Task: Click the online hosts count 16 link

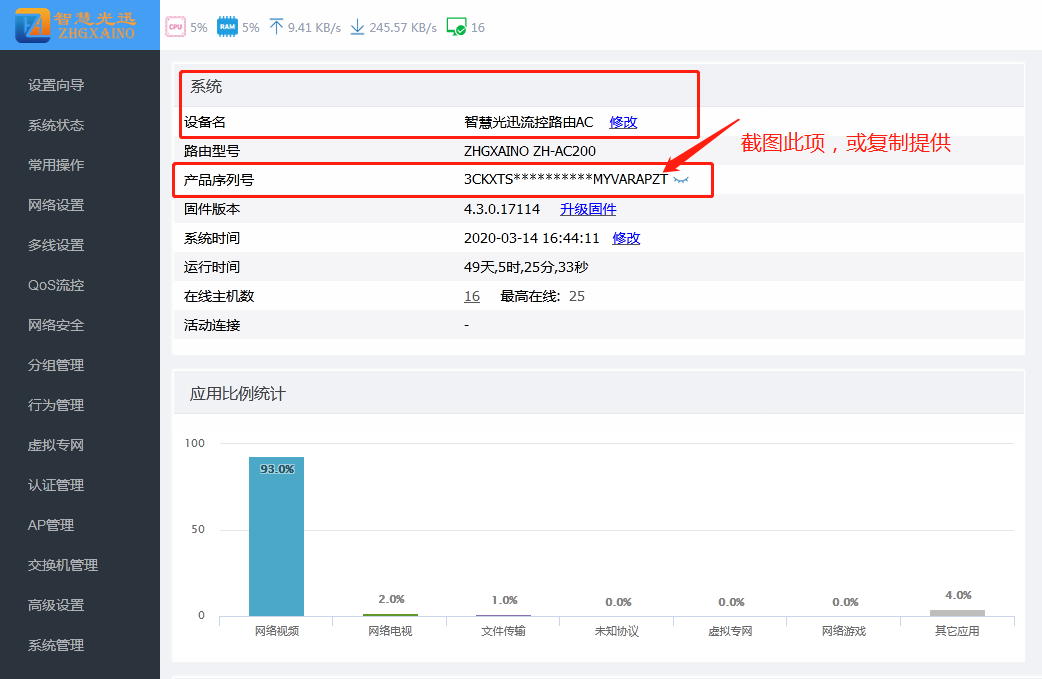Action: (472, 296)
